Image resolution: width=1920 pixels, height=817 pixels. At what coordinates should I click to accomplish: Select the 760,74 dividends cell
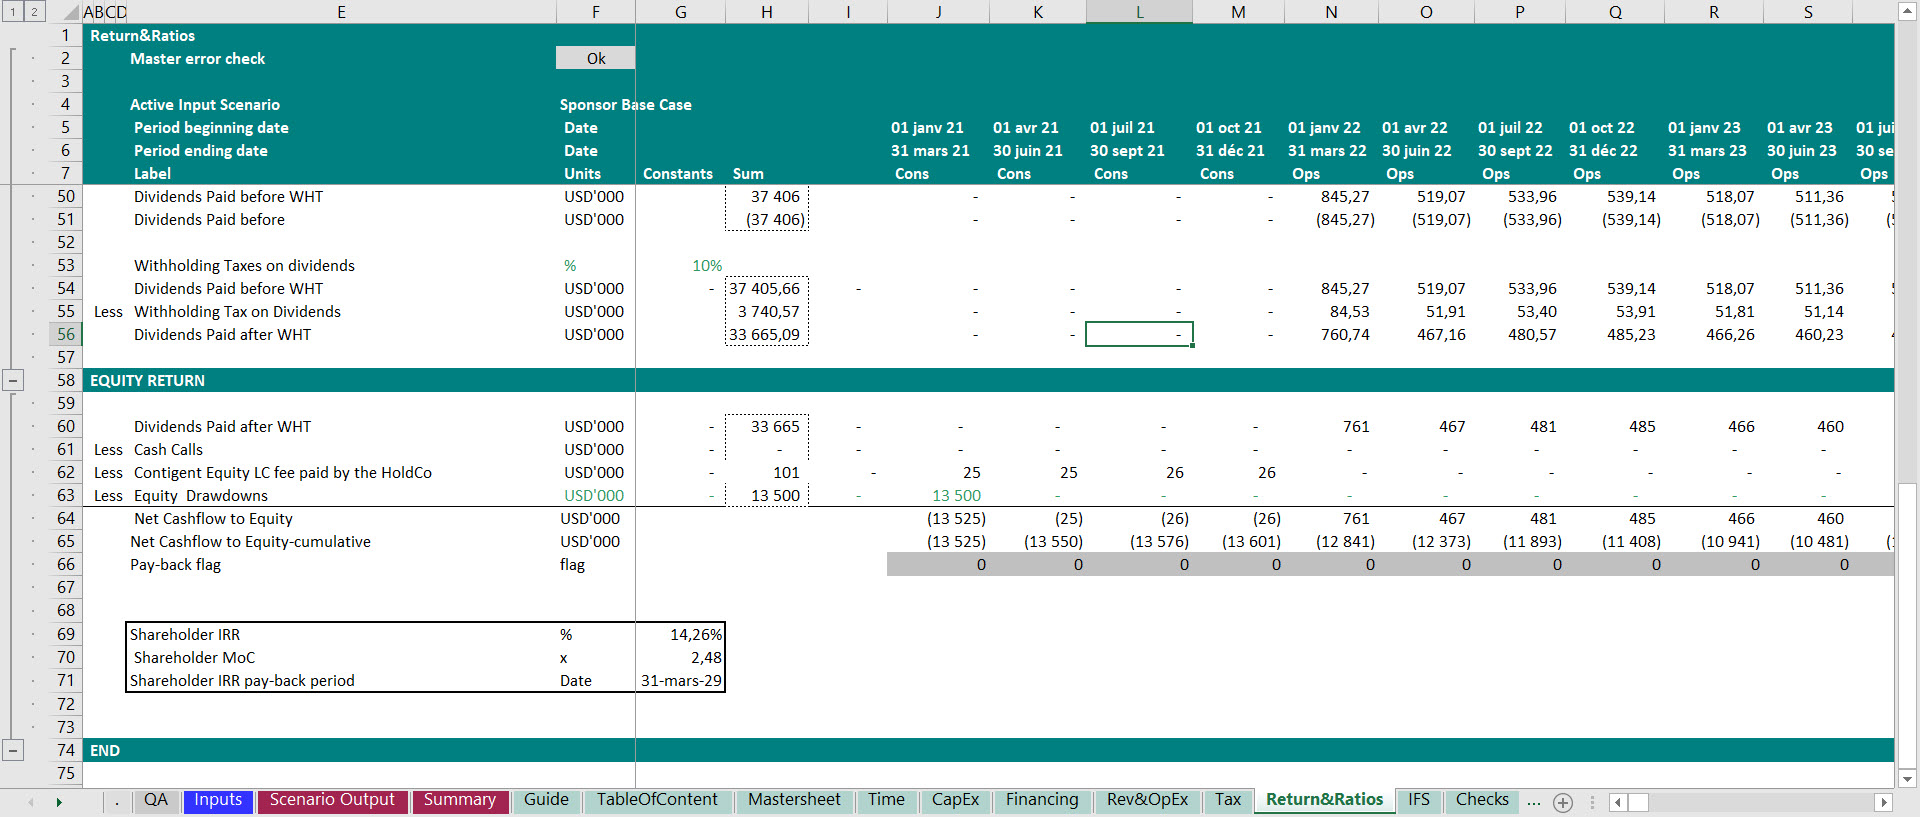[x=1345, y=334]
